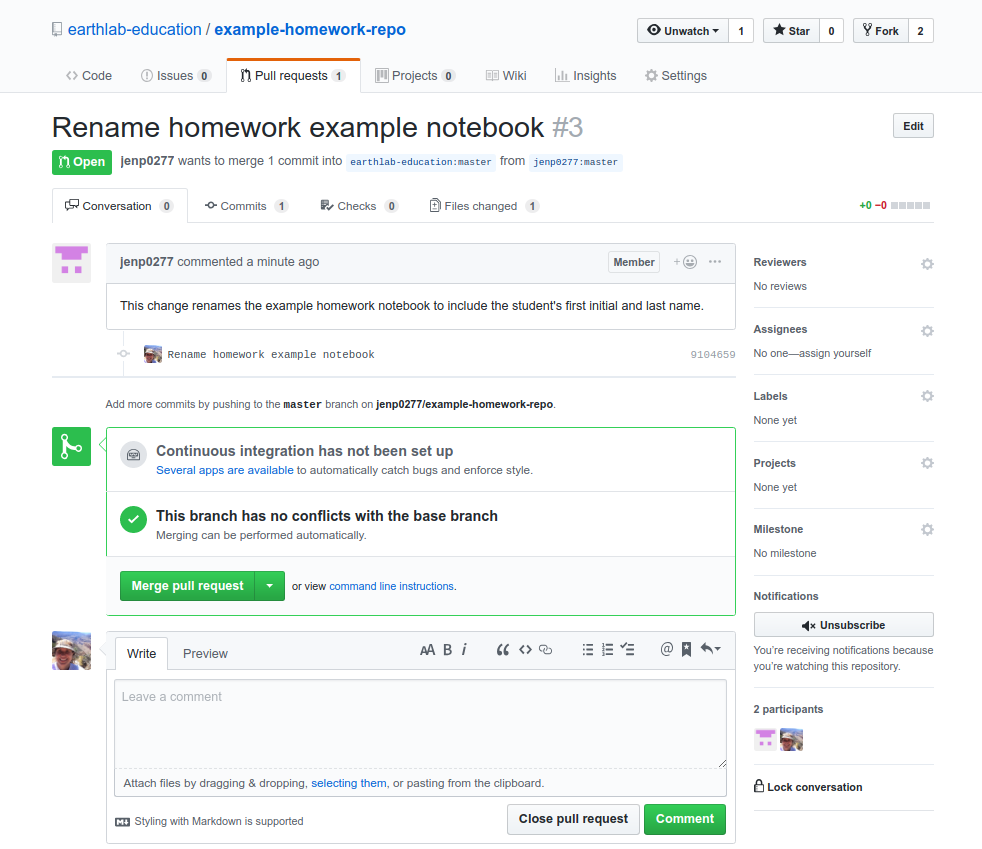Image resolution: width=982 pixels, height=849 pixels.
Task: Fork the repository
Action: (880, 31)
